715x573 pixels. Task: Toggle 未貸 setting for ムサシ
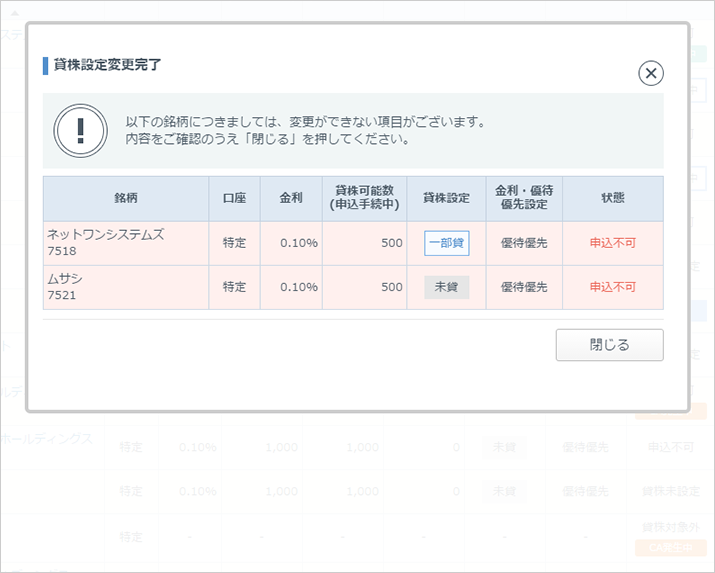coord(446,287)
